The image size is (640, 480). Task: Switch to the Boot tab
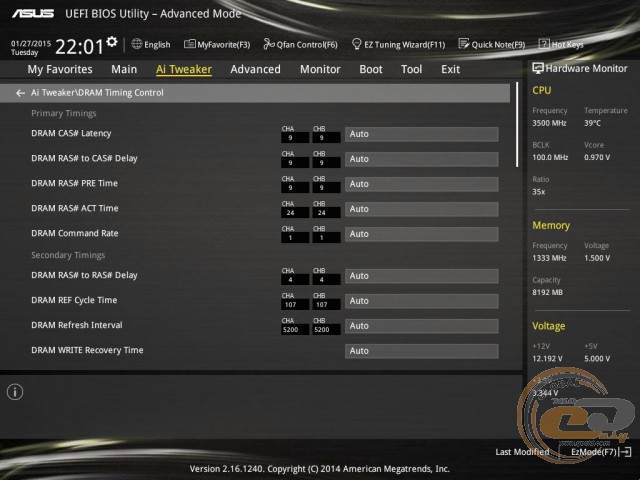[x=371, y=69]
